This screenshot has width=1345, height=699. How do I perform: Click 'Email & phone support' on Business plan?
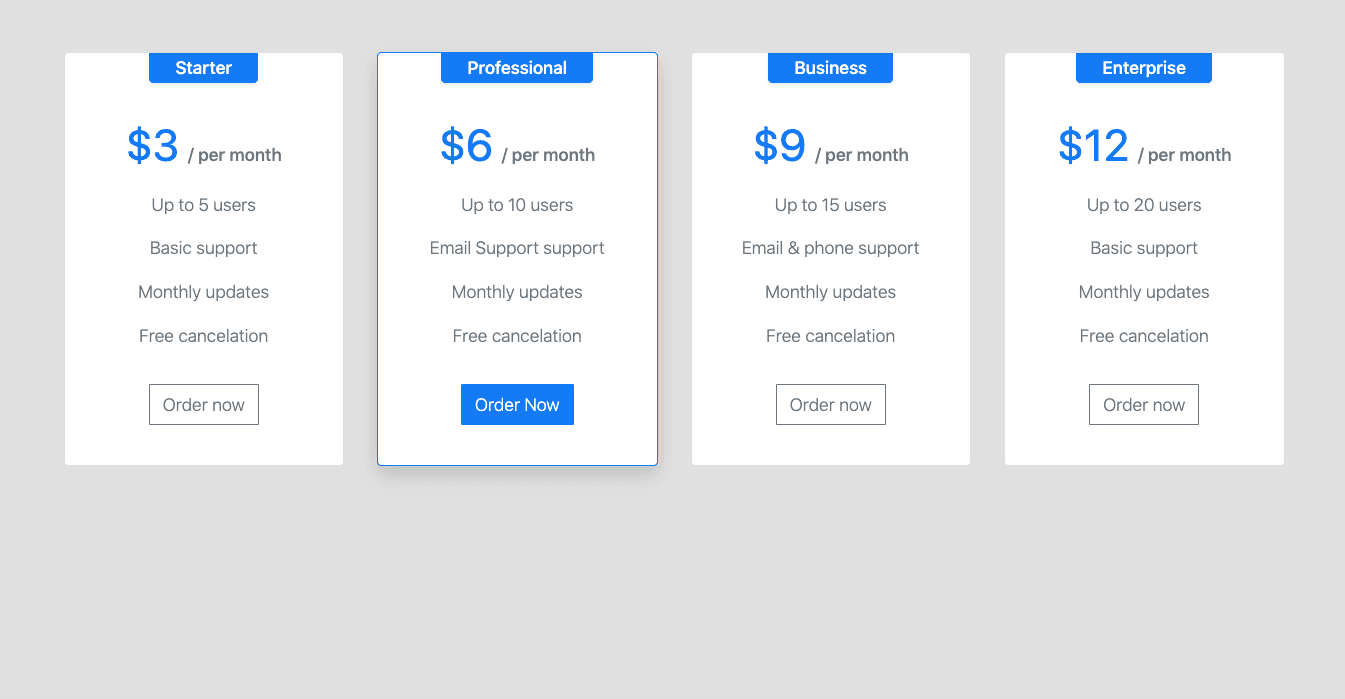tap(830, 247)
